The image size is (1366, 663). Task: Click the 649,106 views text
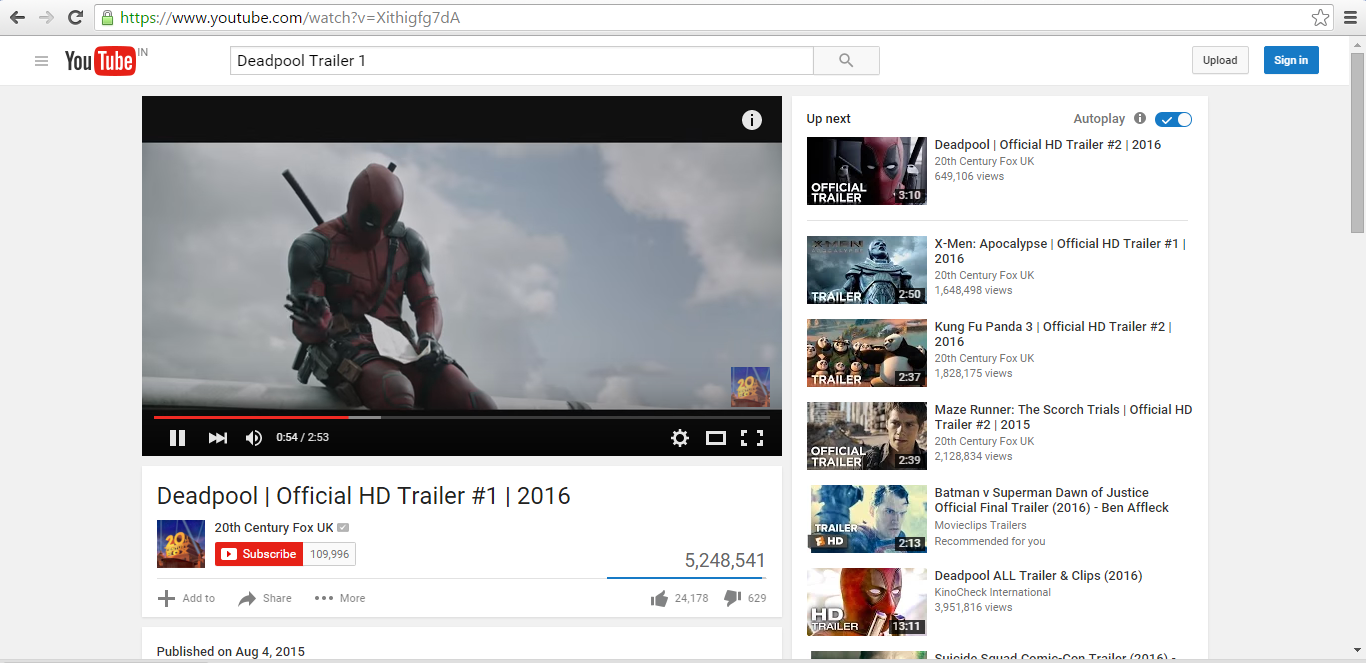(x=969, y=176)
